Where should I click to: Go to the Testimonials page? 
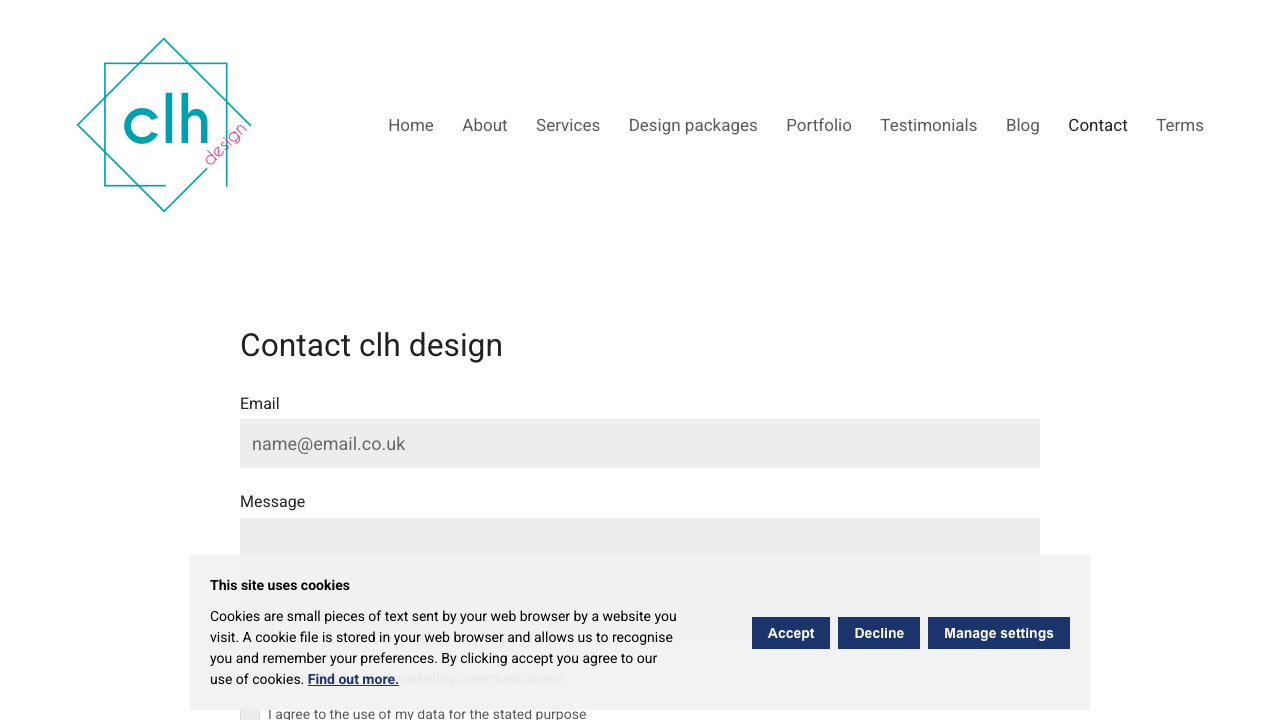928,125
